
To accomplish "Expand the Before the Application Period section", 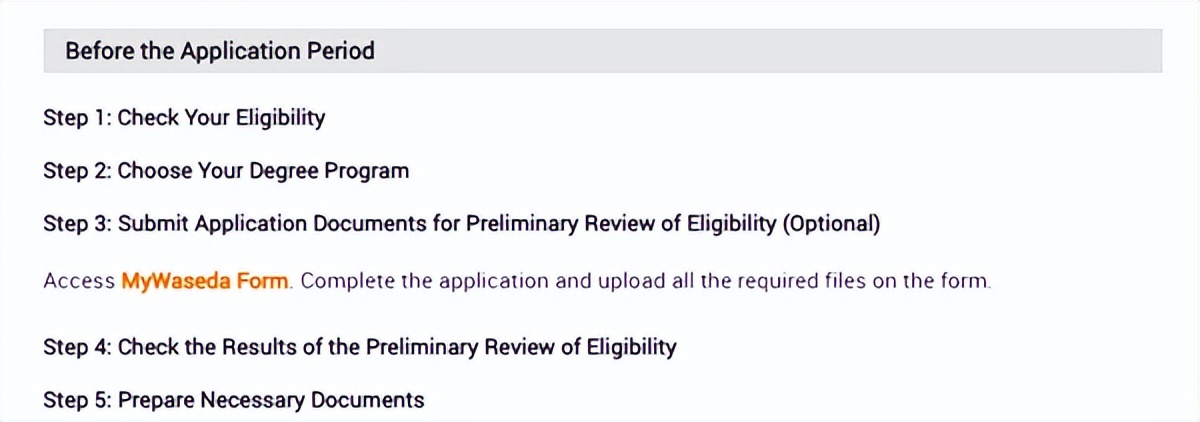I will pos(220,51).
